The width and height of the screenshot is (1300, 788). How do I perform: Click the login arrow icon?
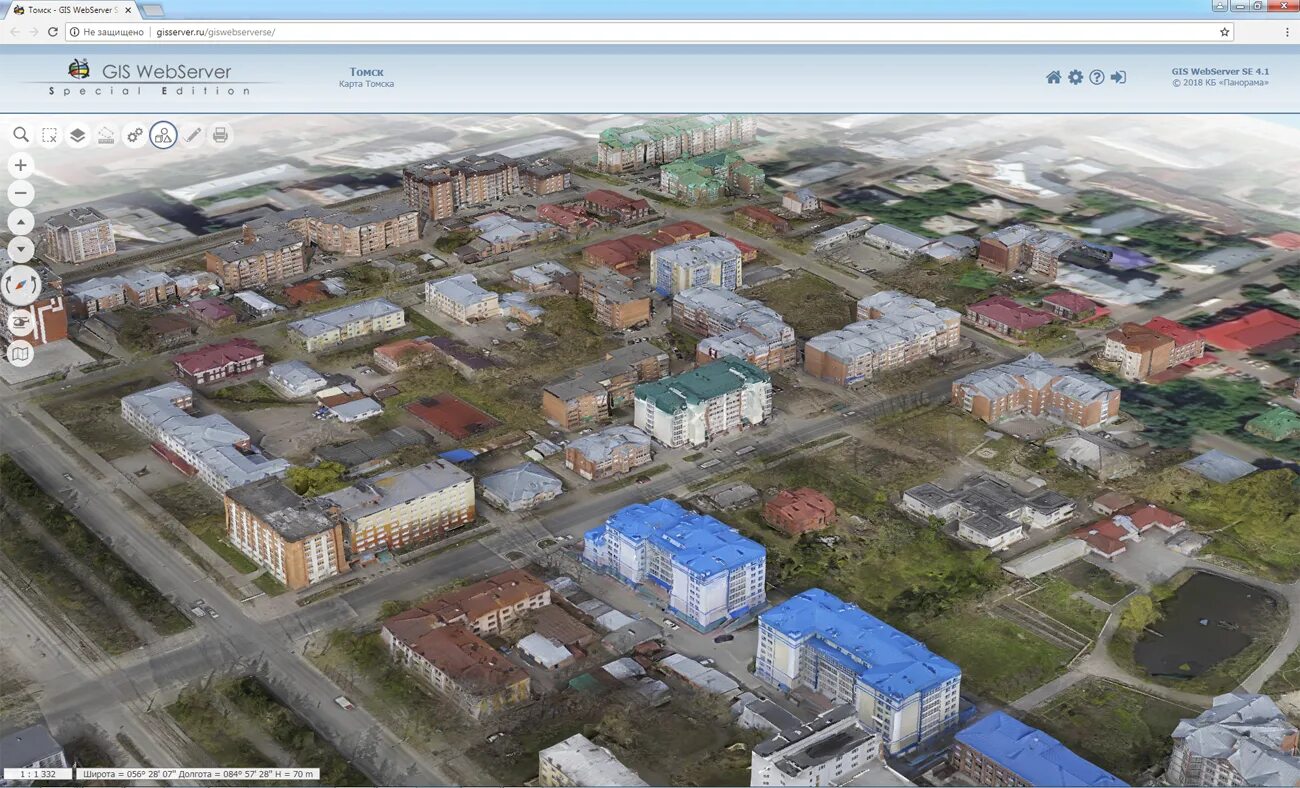pos(1118,77)
